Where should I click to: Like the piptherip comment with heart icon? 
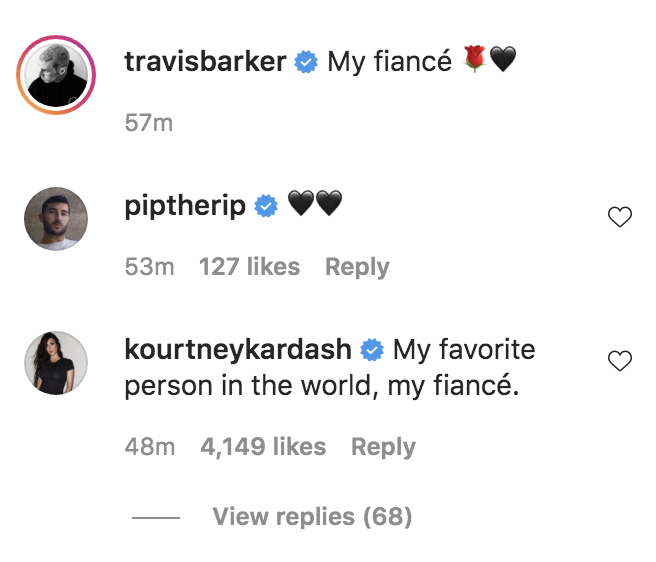pyautogui.click(x=620, y=217)
